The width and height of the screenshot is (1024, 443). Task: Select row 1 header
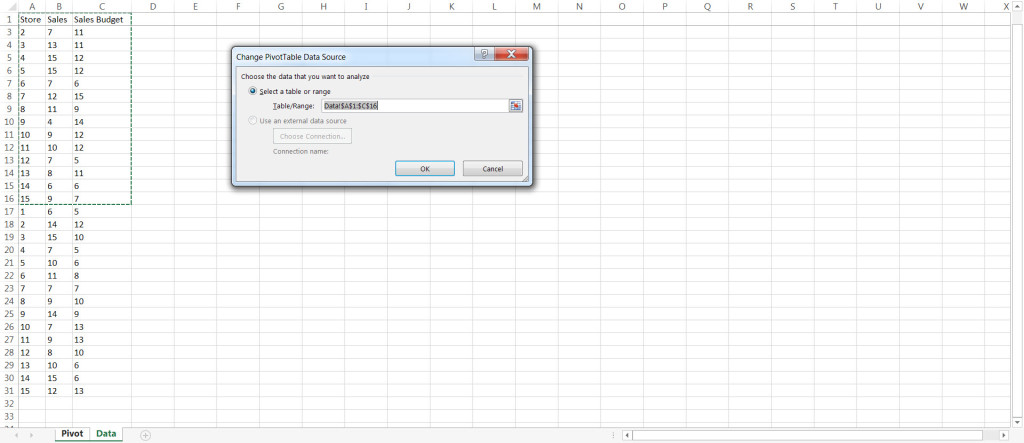tap(9, 20)
